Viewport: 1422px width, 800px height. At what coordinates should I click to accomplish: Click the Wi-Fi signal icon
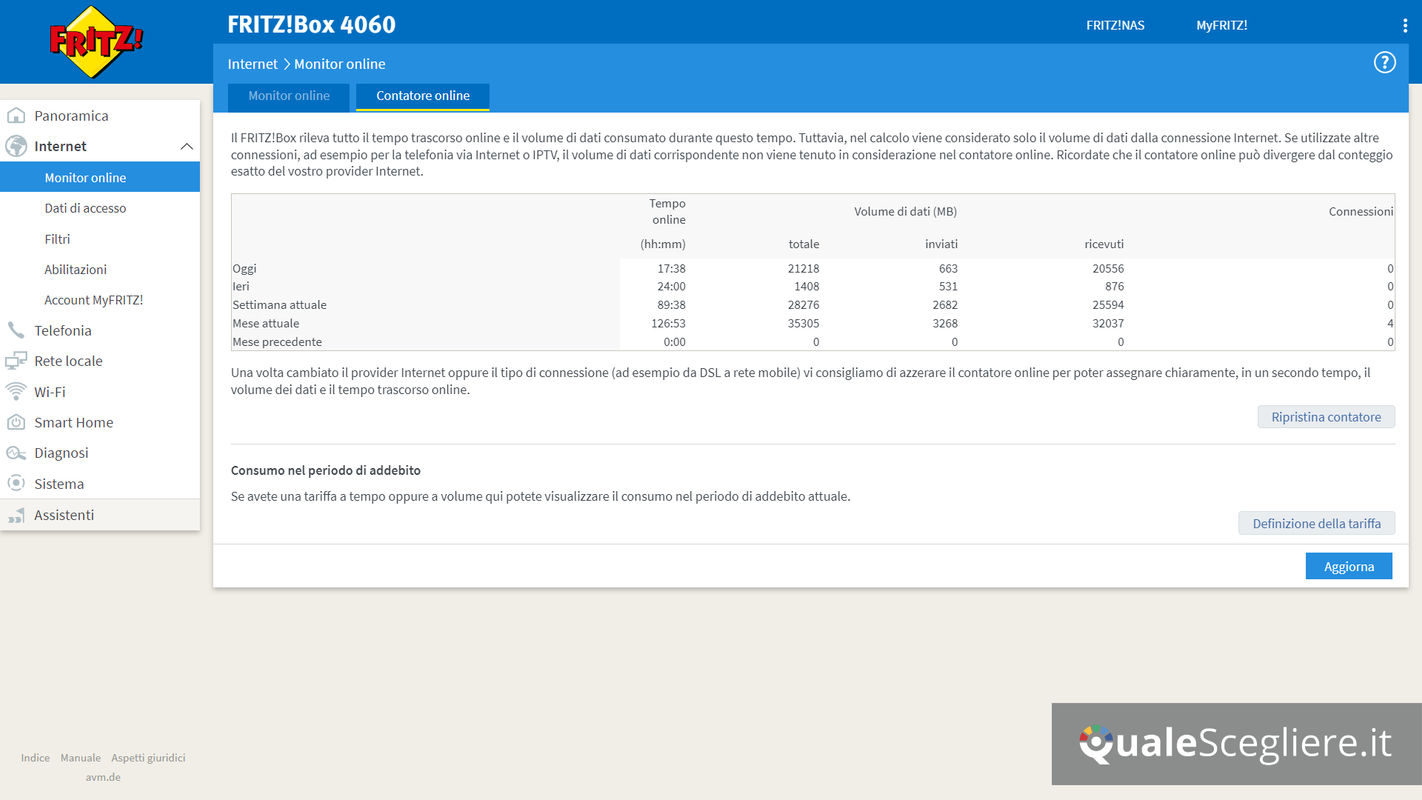[x=16, y=392]
